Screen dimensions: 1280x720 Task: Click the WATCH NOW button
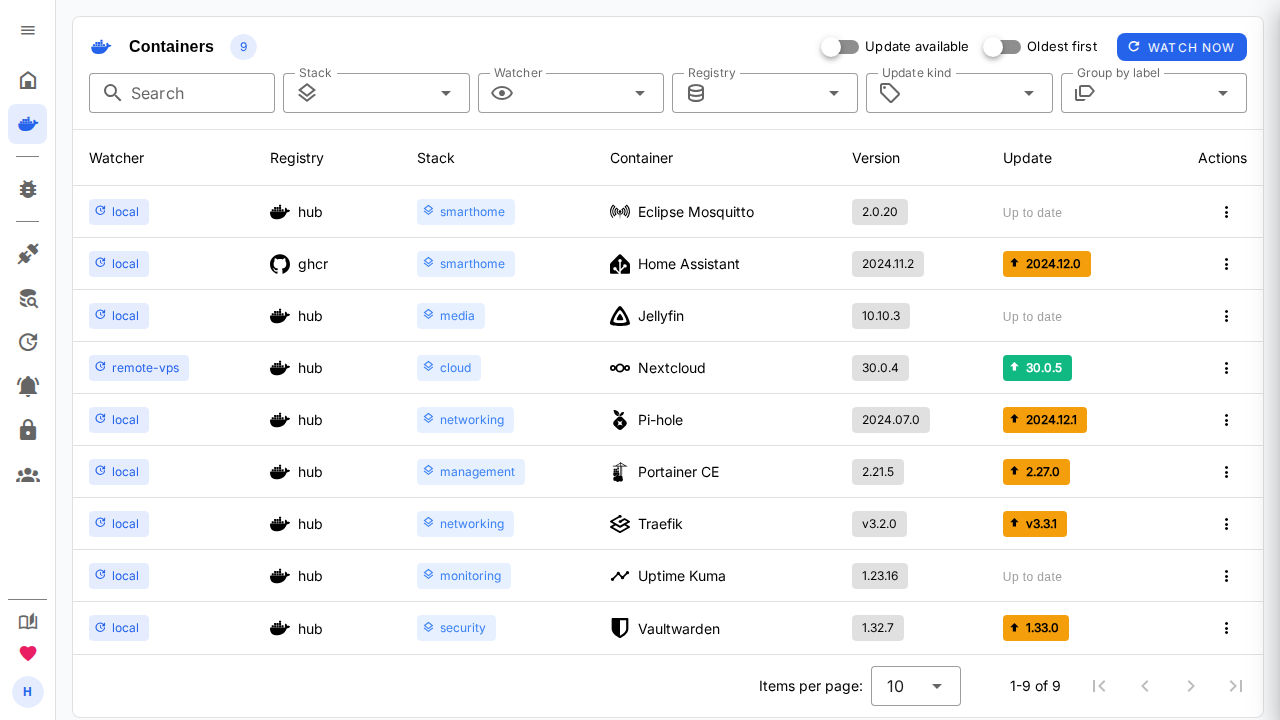pyautogui.click(x=1182, y=47)
